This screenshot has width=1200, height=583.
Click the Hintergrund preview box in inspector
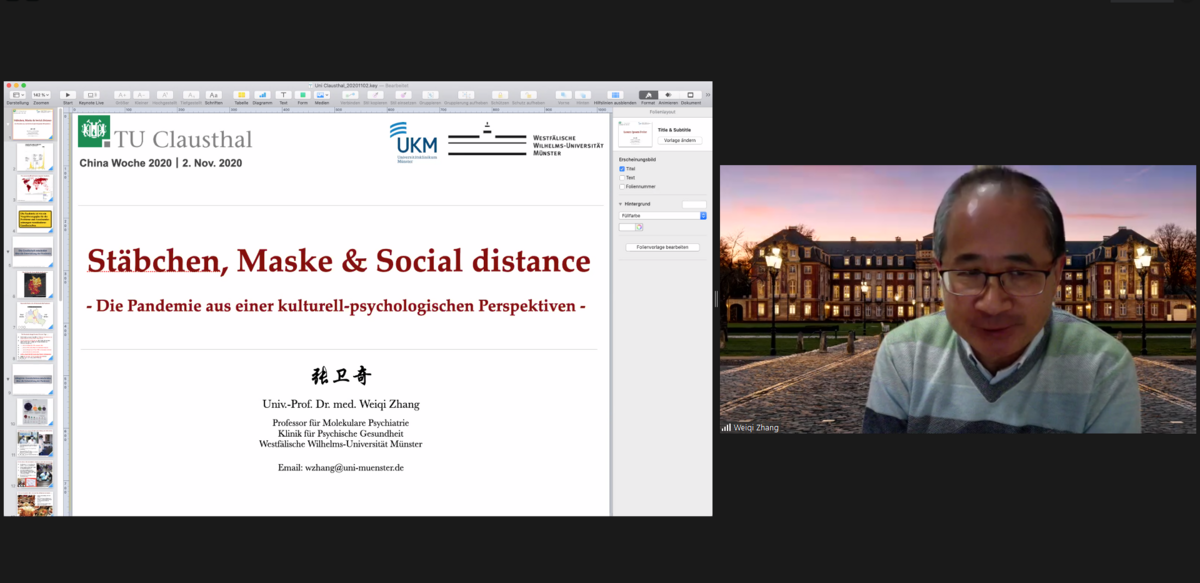coord(694,204)
